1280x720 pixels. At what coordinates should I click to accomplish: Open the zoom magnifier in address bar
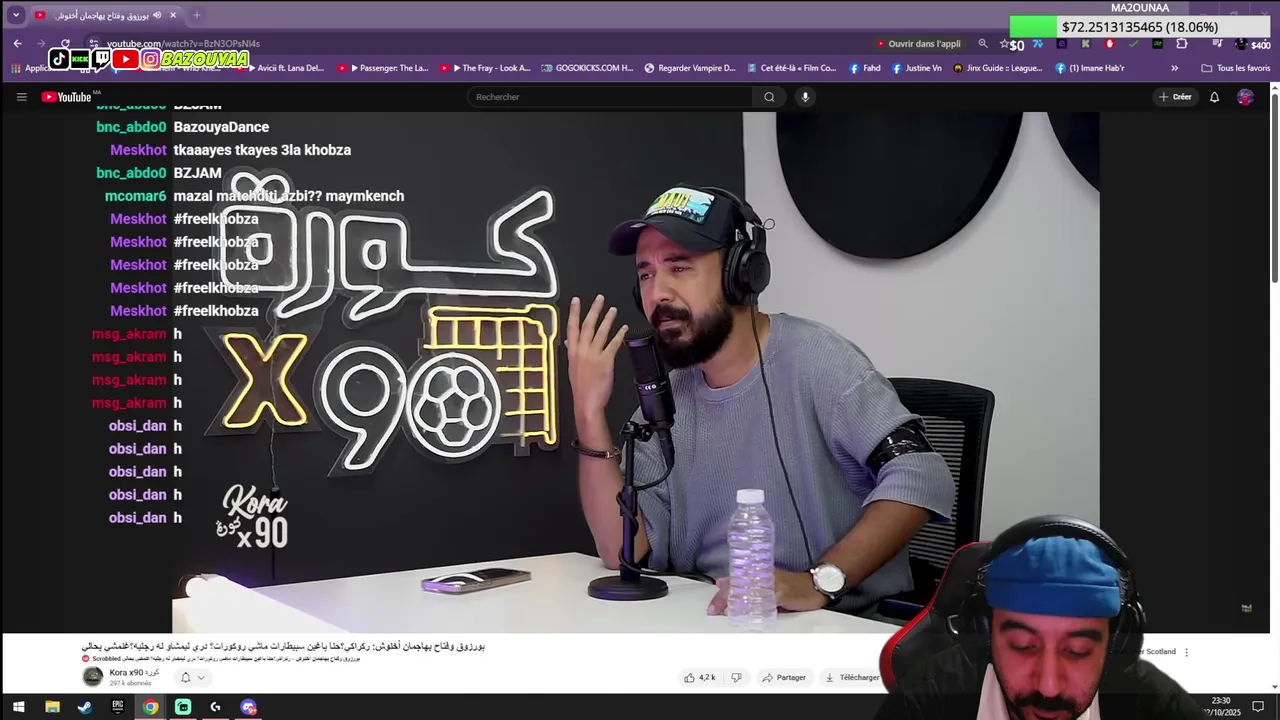[983, 44]
